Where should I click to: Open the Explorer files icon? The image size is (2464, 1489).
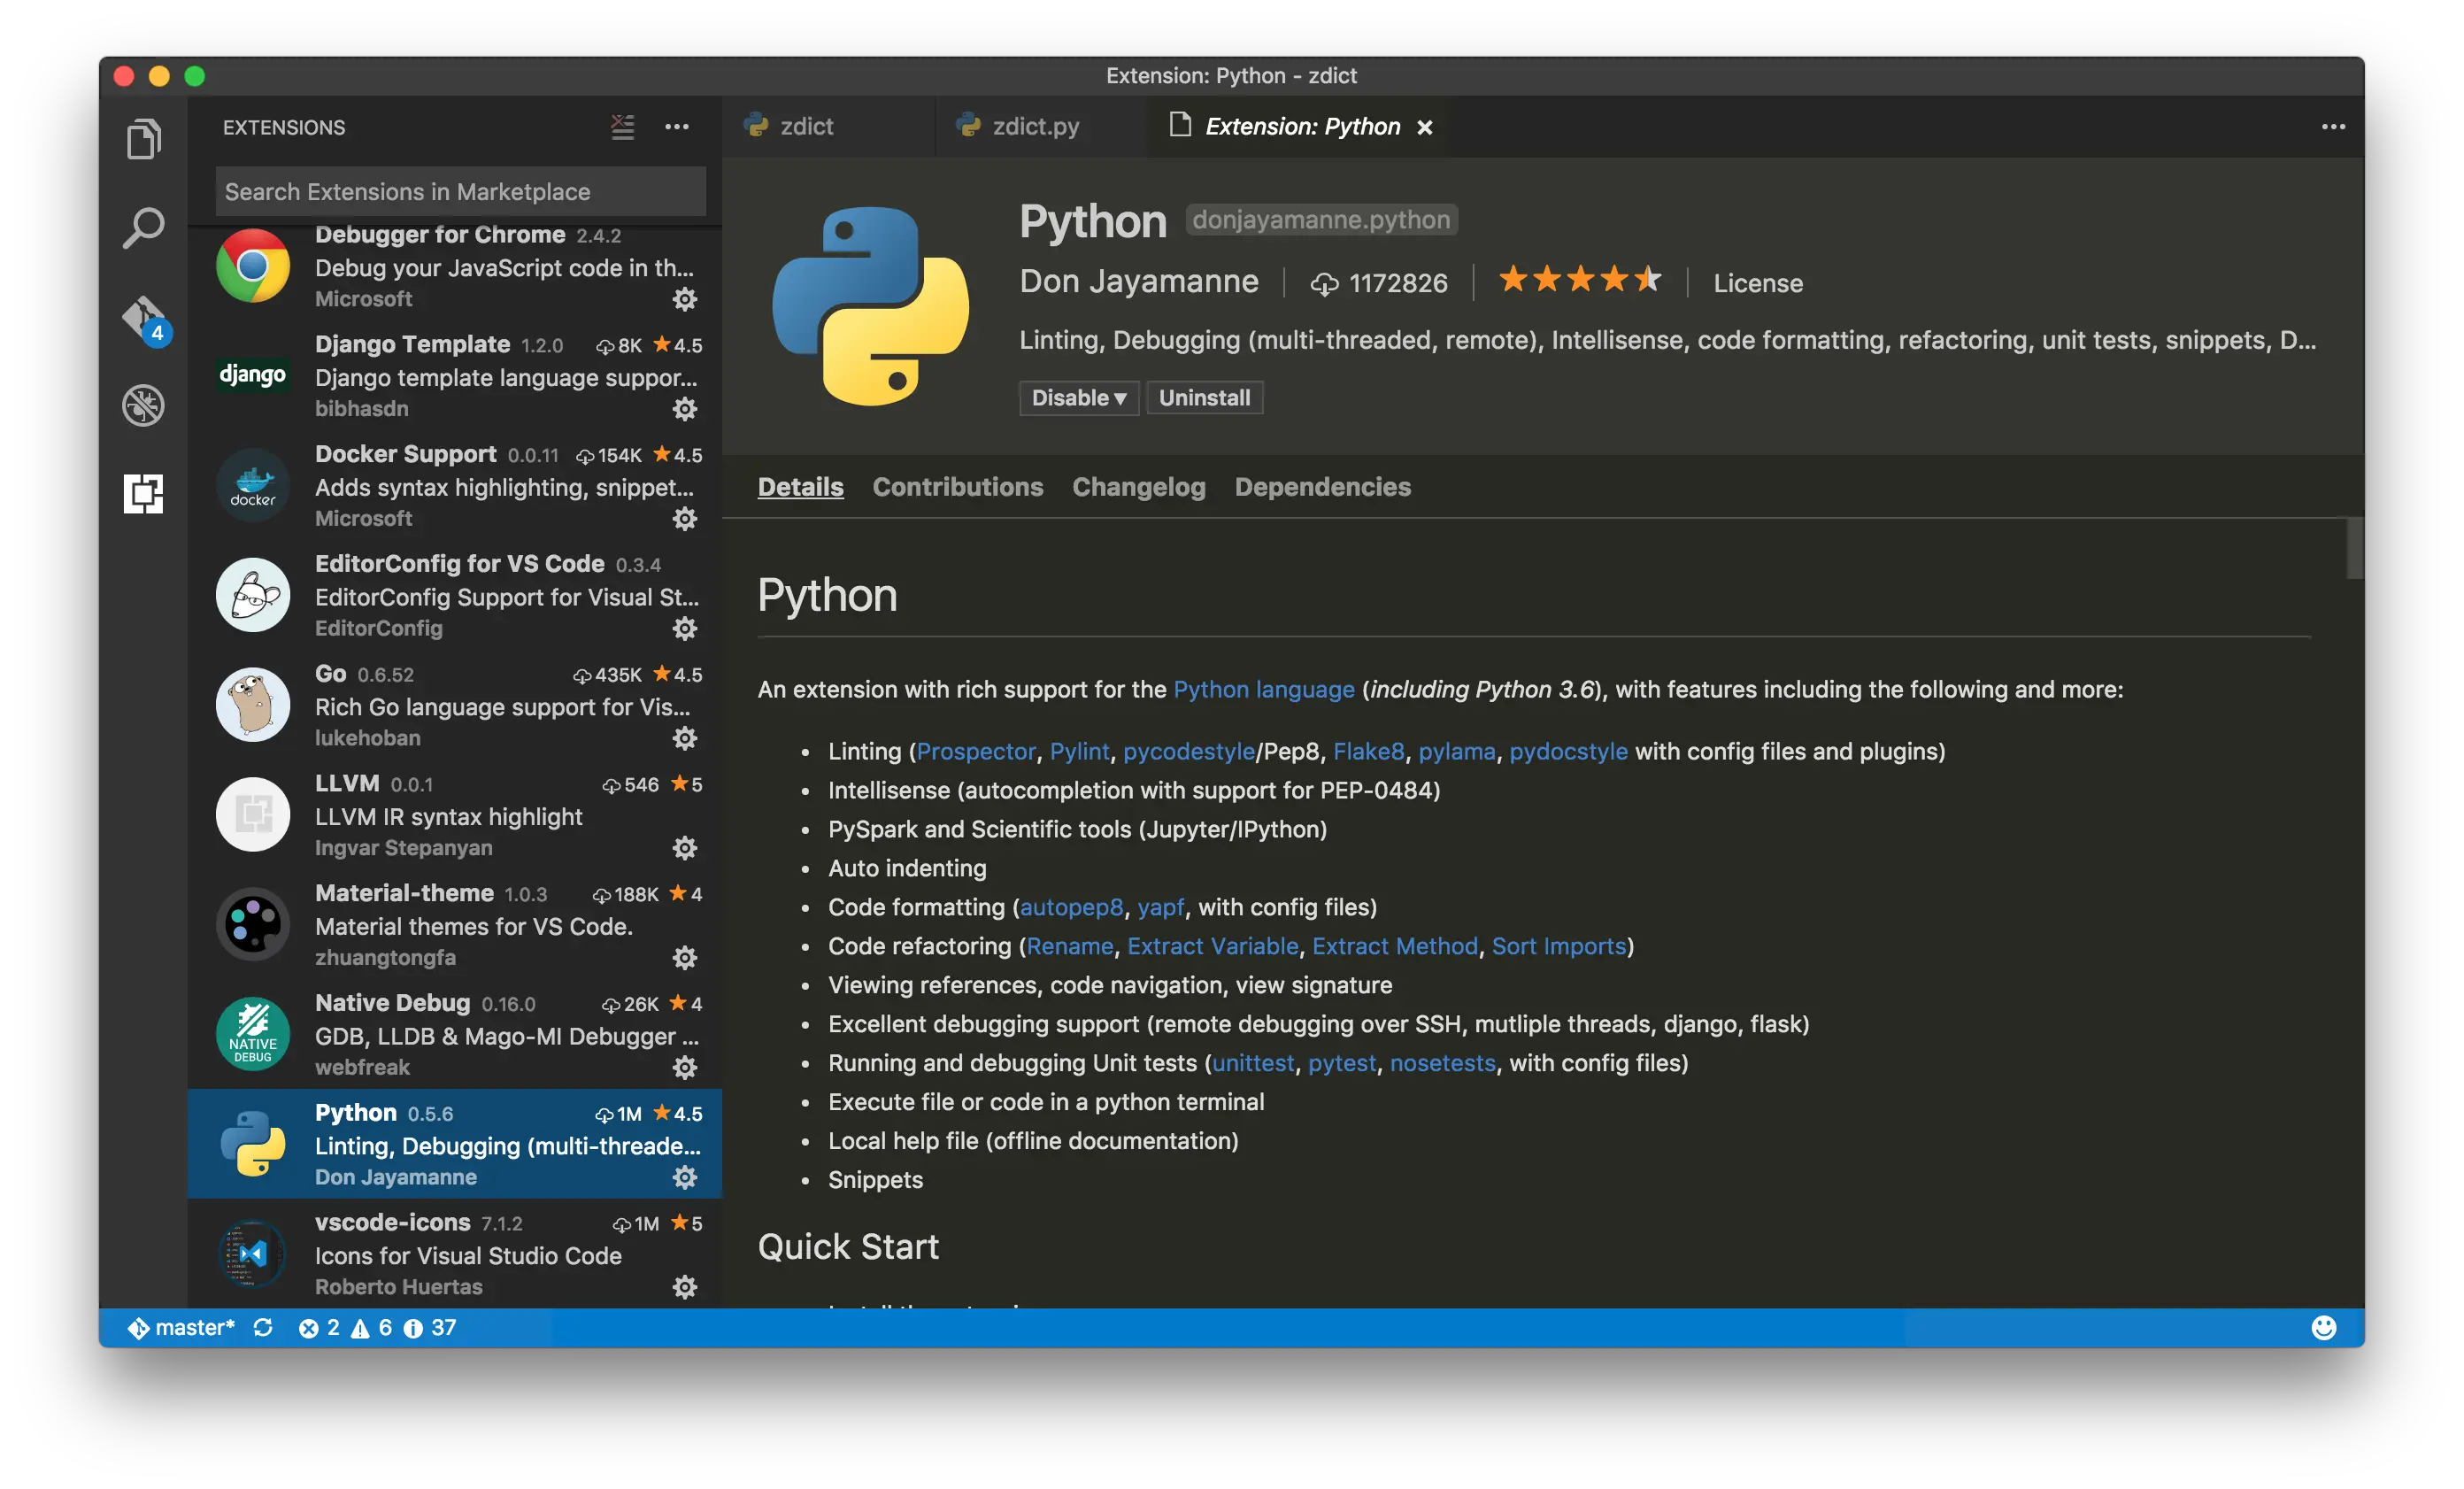tap(143, 139)
